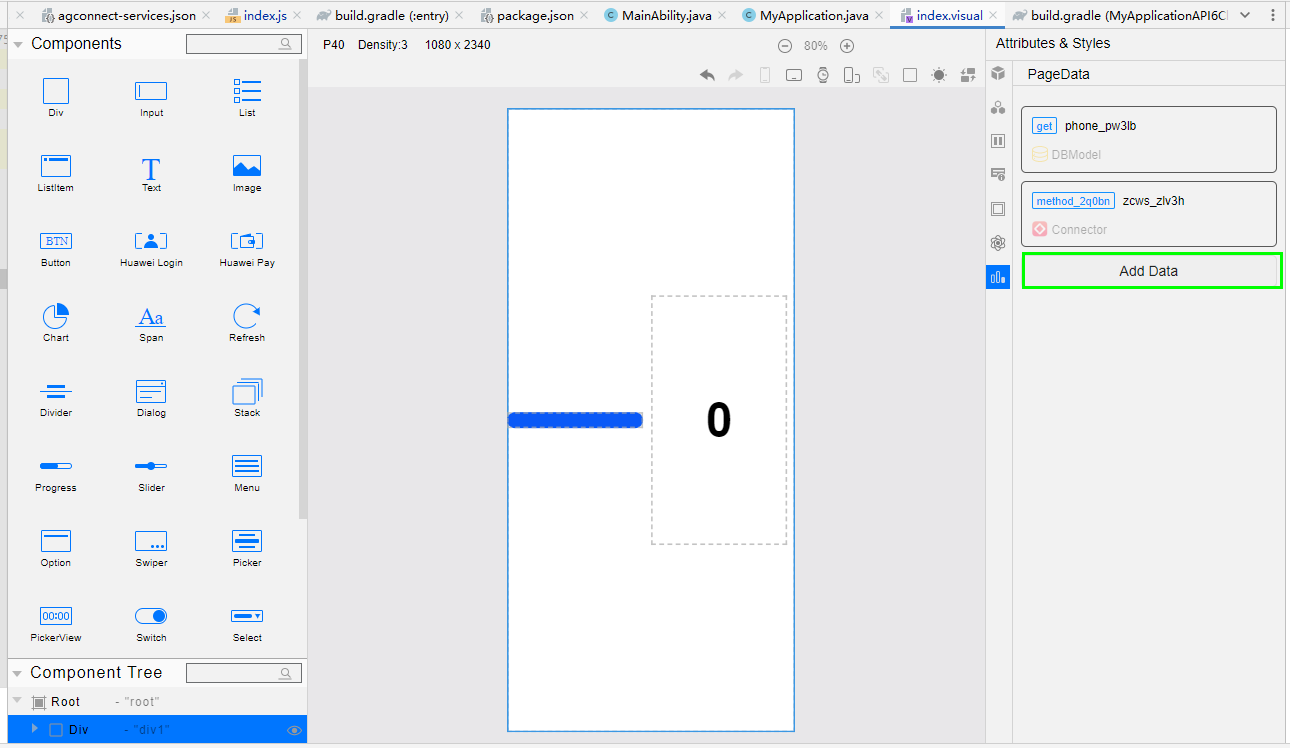
Task: Open the editor tab options menu
Action: pos(1273,15)
